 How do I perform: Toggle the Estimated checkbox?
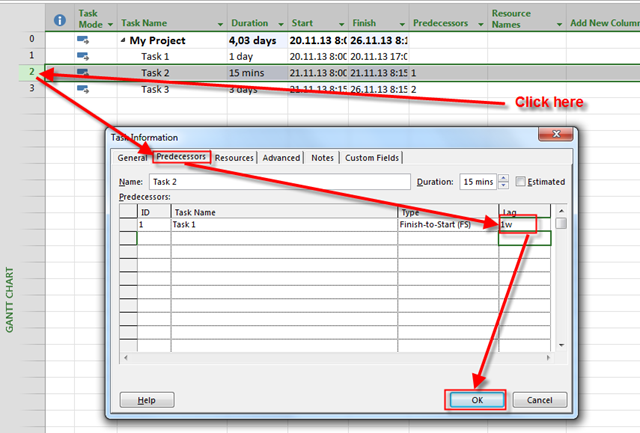[x=521, y=182]
